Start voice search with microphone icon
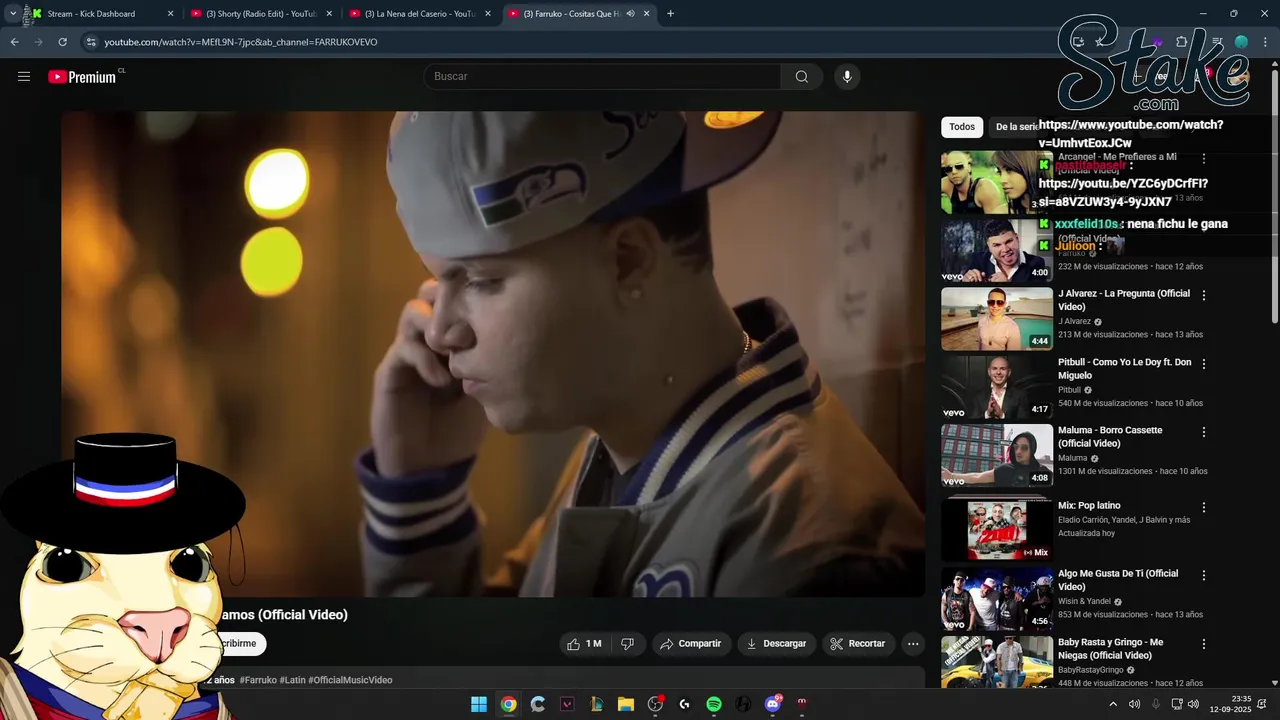Viewport: 1280px width, 720px height. click(847, 77)
